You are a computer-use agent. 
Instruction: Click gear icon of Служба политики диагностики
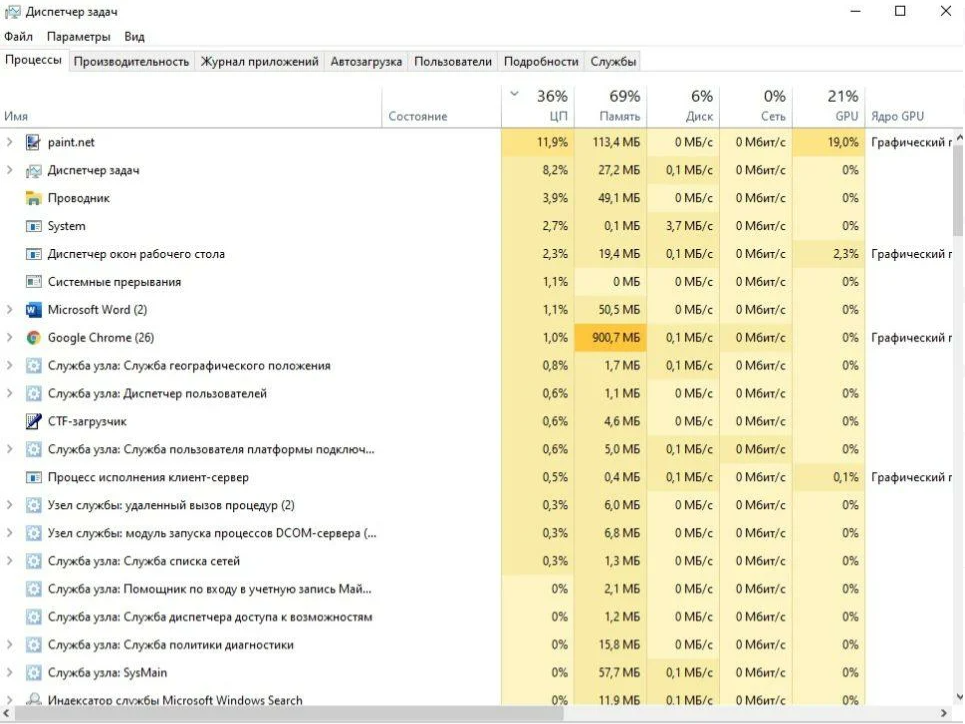click(33, 645)
